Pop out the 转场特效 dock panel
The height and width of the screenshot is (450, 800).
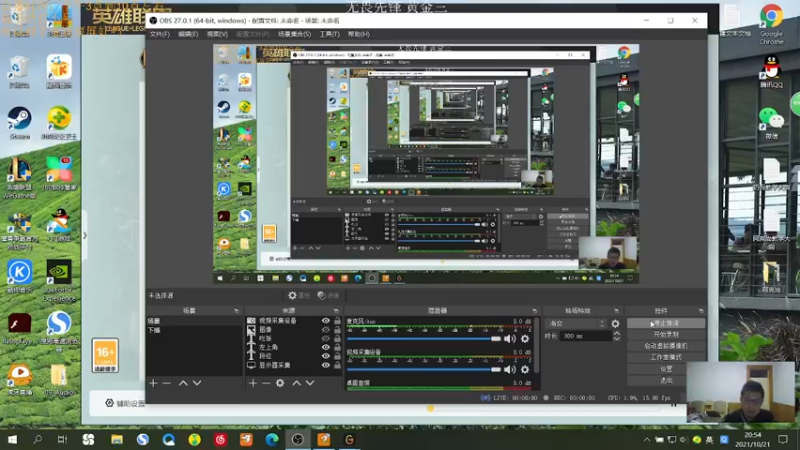tap(616, 311)
